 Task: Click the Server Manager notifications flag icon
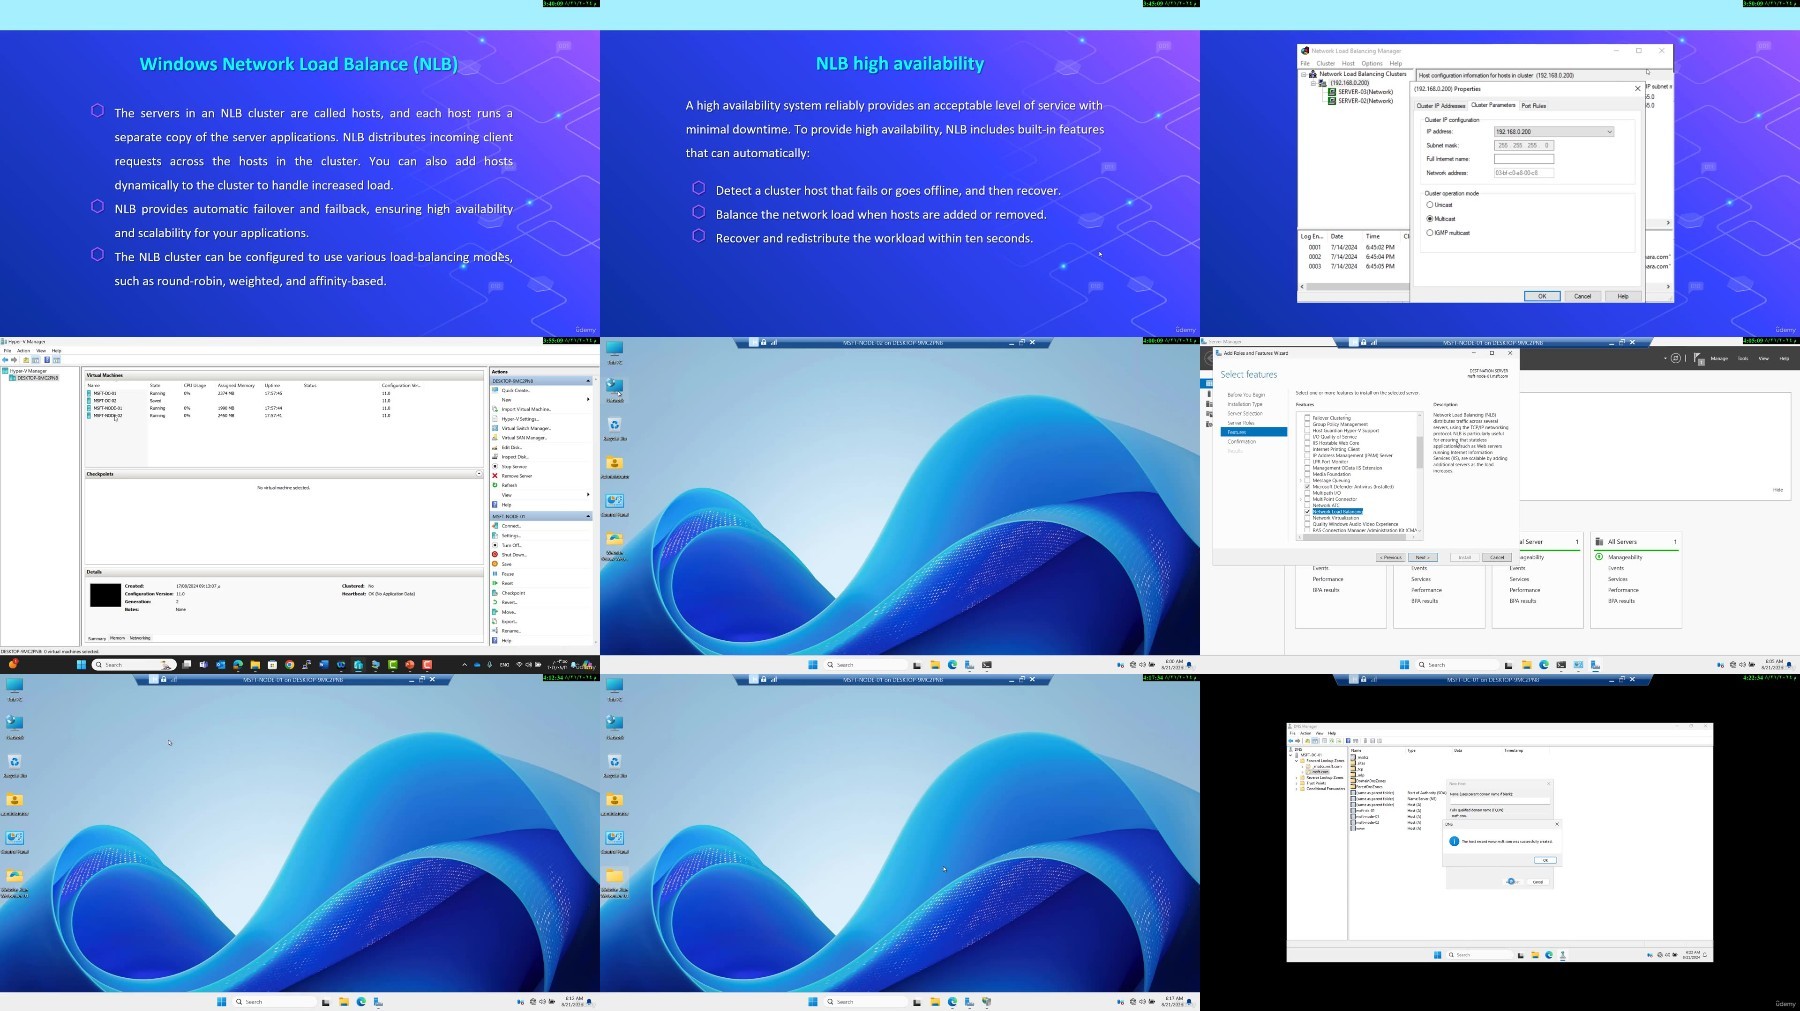[1698, 358]
